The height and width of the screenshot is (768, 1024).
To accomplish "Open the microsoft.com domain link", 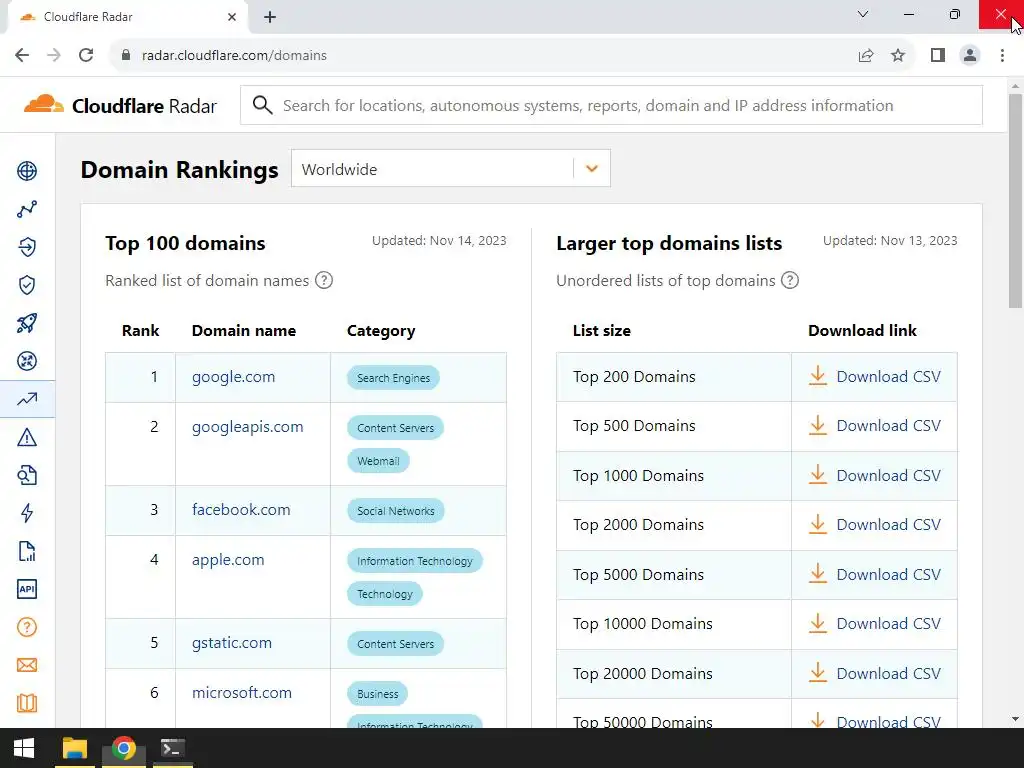I will tap(242, 693).
